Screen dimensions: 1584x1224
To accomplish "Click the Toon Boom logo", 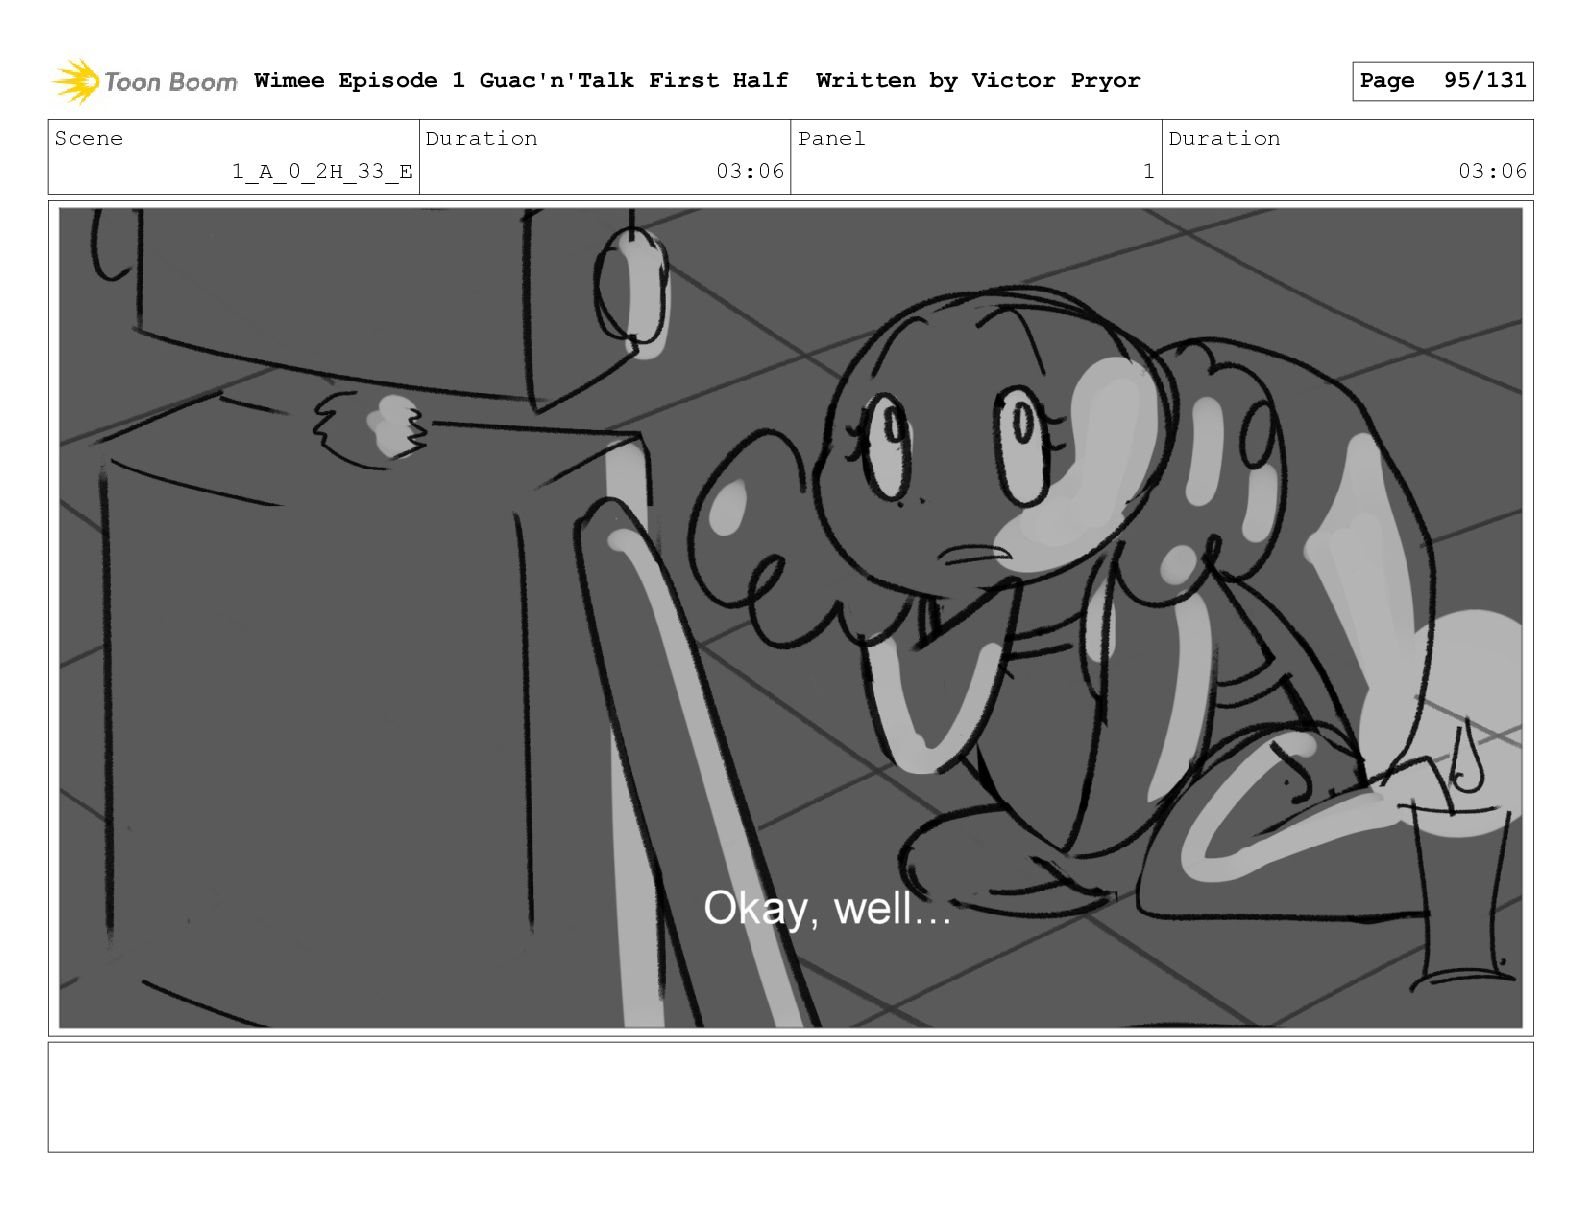I will pyautogui.click(x=145, y=81).
